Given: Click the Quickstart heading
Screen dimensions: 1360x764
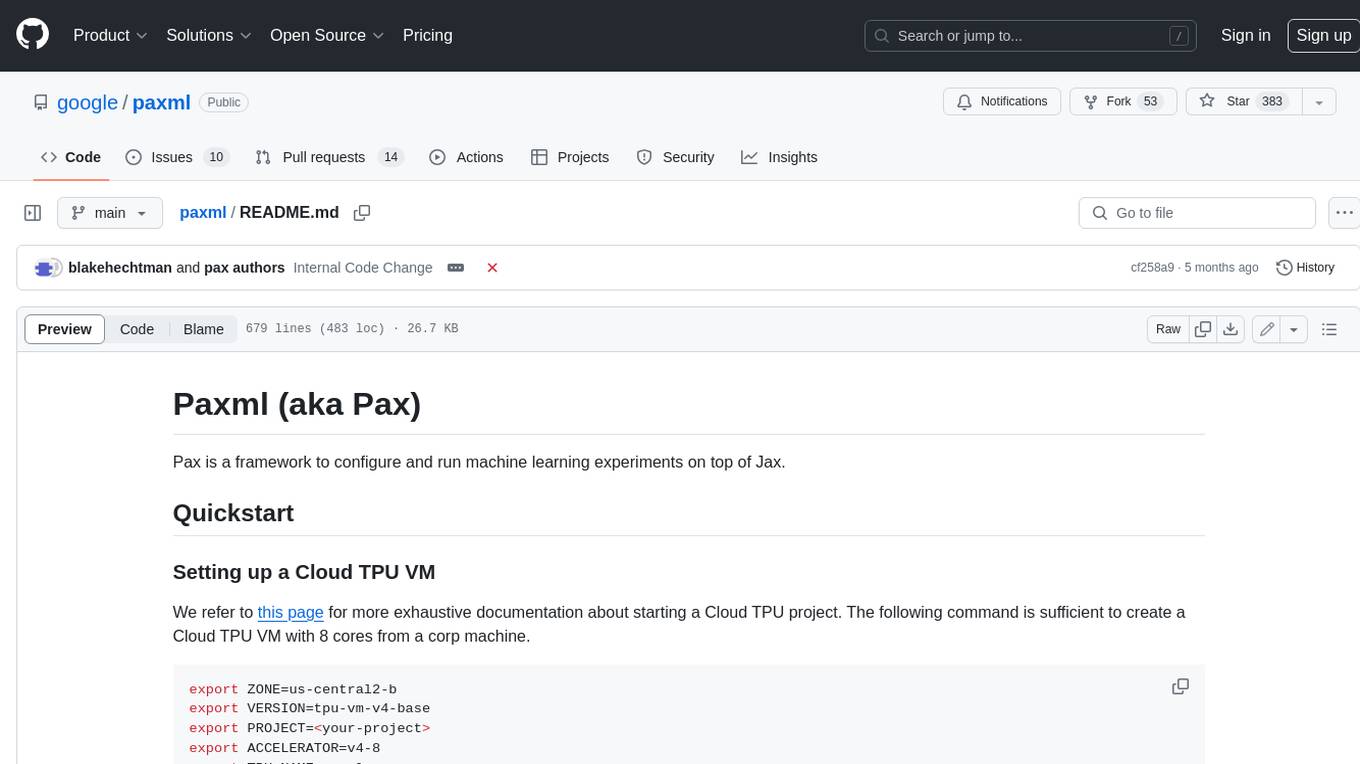Looking at the screenshot, I should pyautogui.click(x=233, y=513).
